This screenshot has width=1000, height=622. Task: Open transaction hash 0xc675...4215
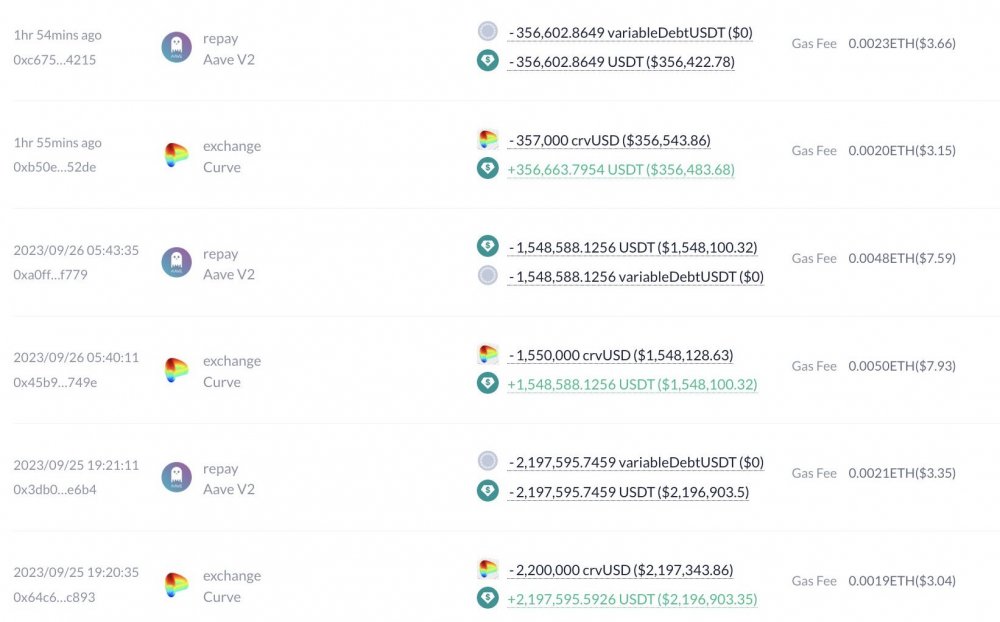pos(55,60)
